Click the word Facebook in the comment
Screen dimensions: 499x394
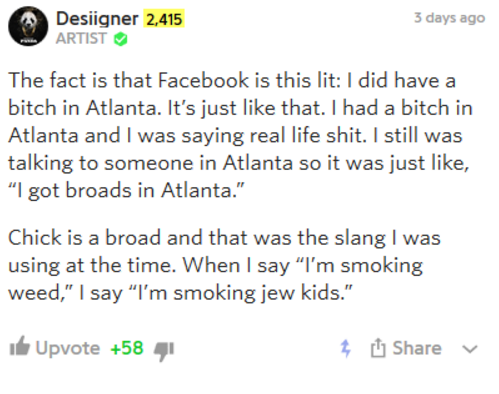tap(203, 80)
